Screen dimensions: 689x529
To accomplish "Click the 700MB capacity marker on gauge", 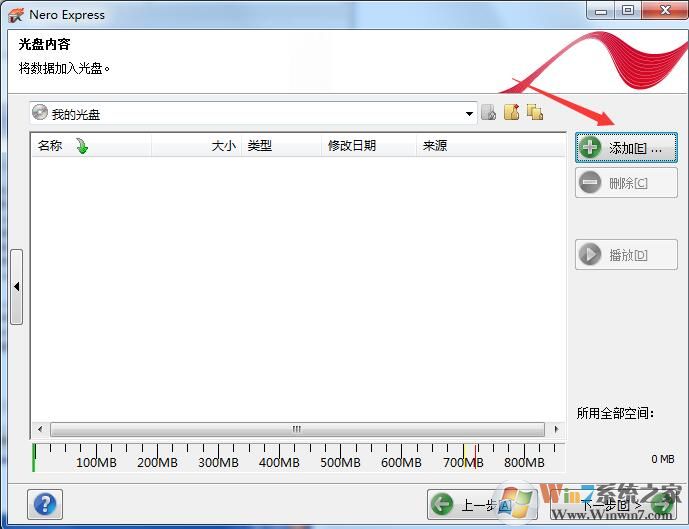I will pos(463,462).
